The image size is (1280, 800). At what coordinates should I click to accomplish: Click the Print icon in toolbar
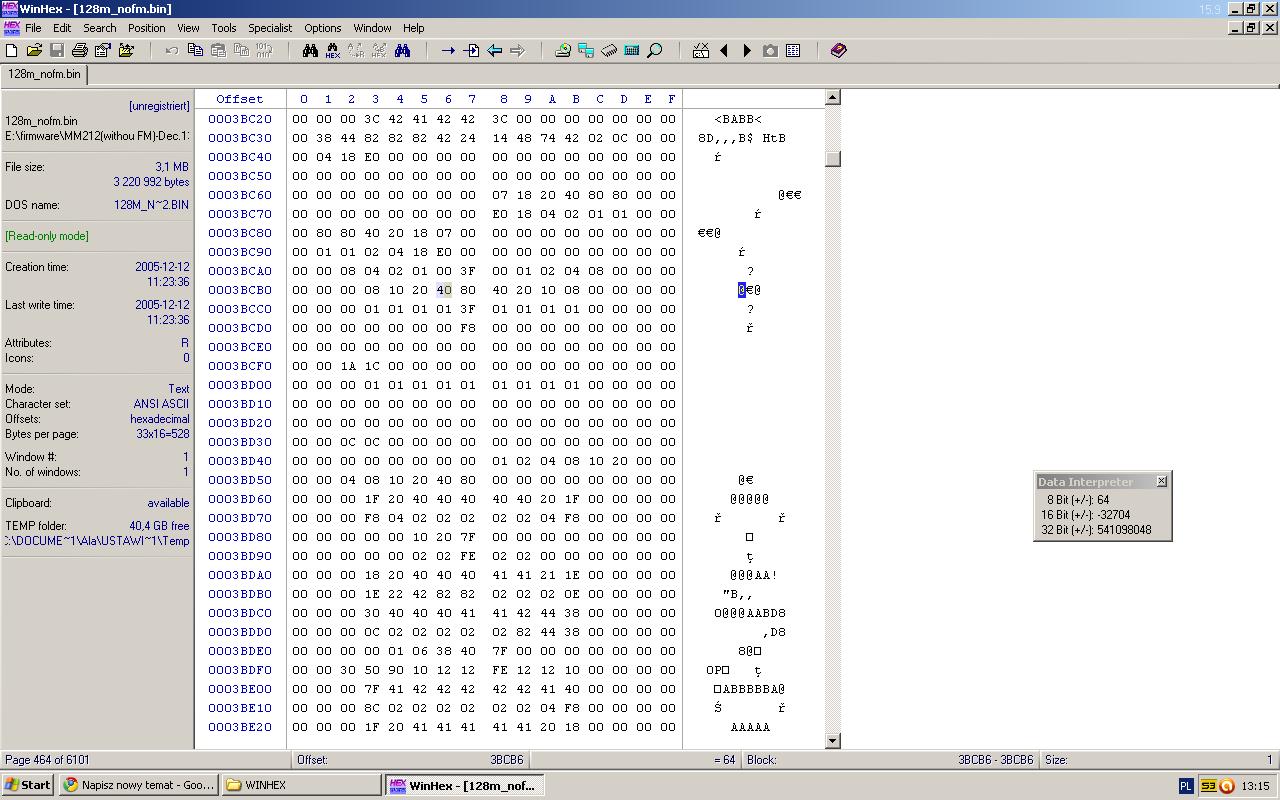80,50
